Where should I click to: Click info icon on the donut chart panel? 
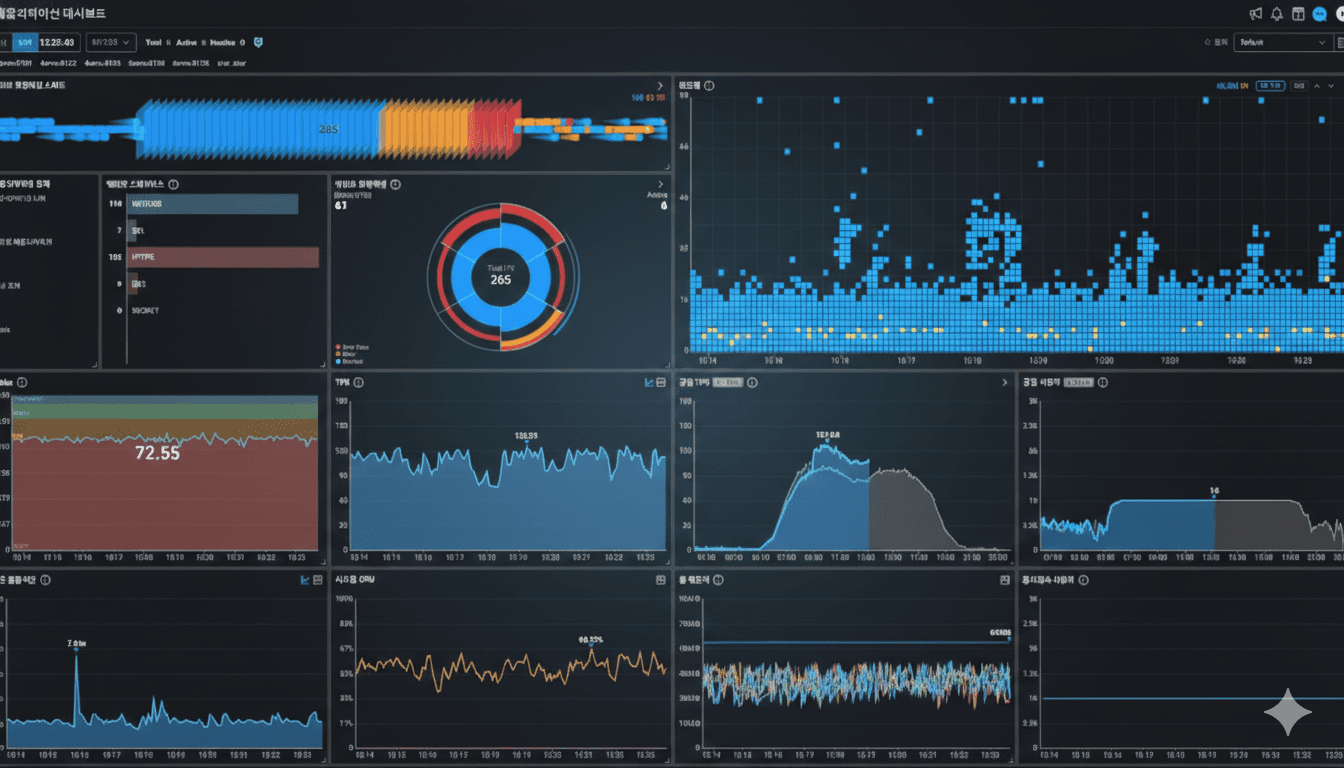click(x=395, y=184)
